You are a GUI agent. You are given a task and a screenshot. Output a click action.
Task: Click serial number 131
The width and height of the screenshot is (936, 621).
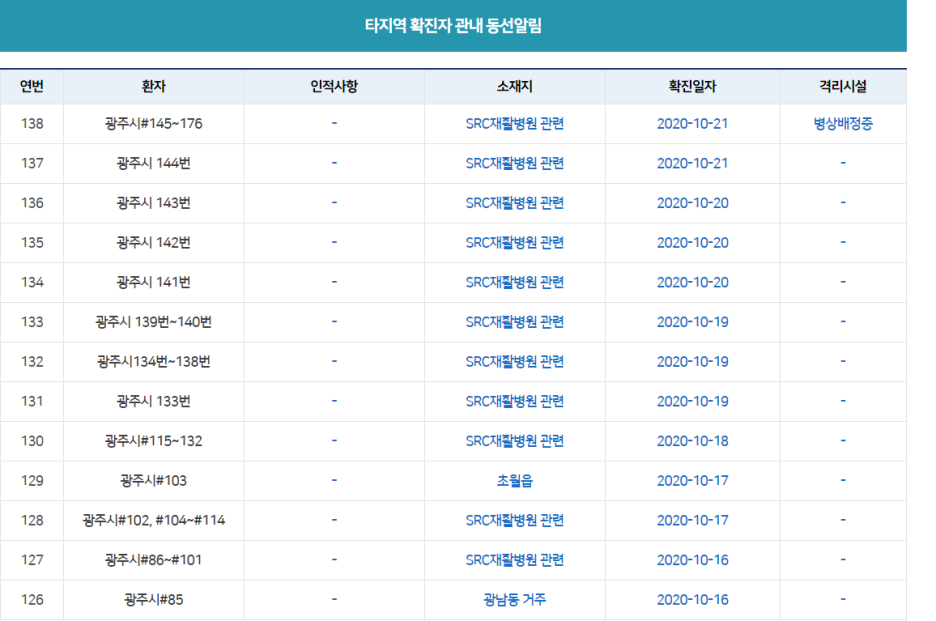[32, 401]
